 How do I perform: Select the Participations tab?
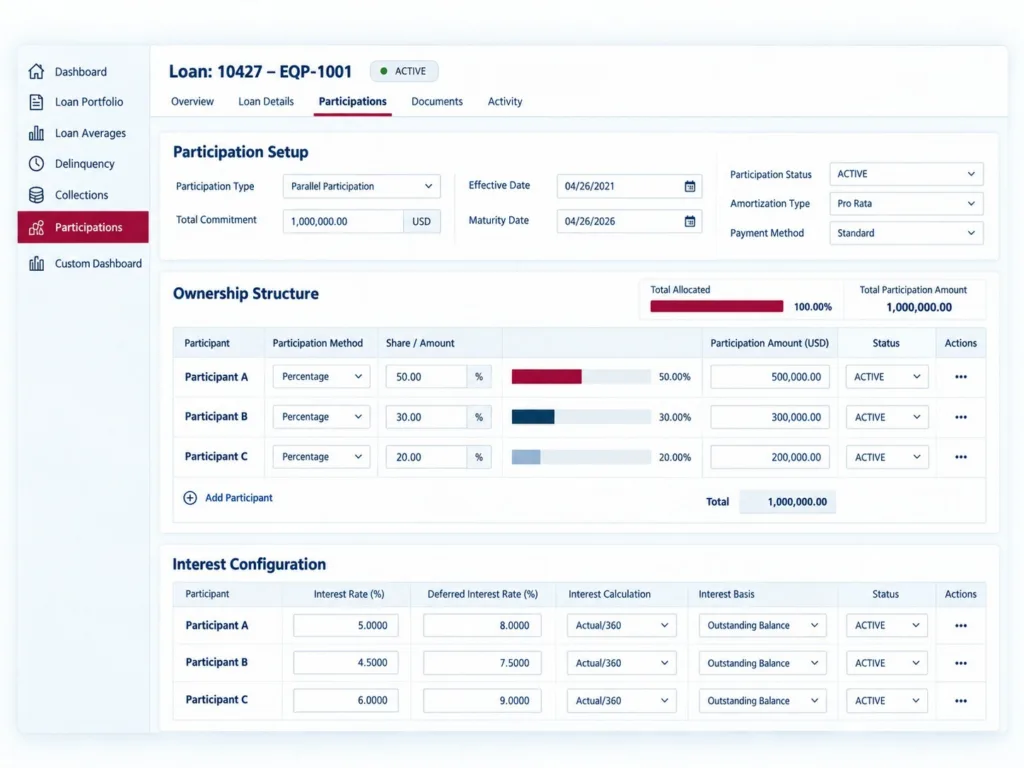click(x=353, y=101)
